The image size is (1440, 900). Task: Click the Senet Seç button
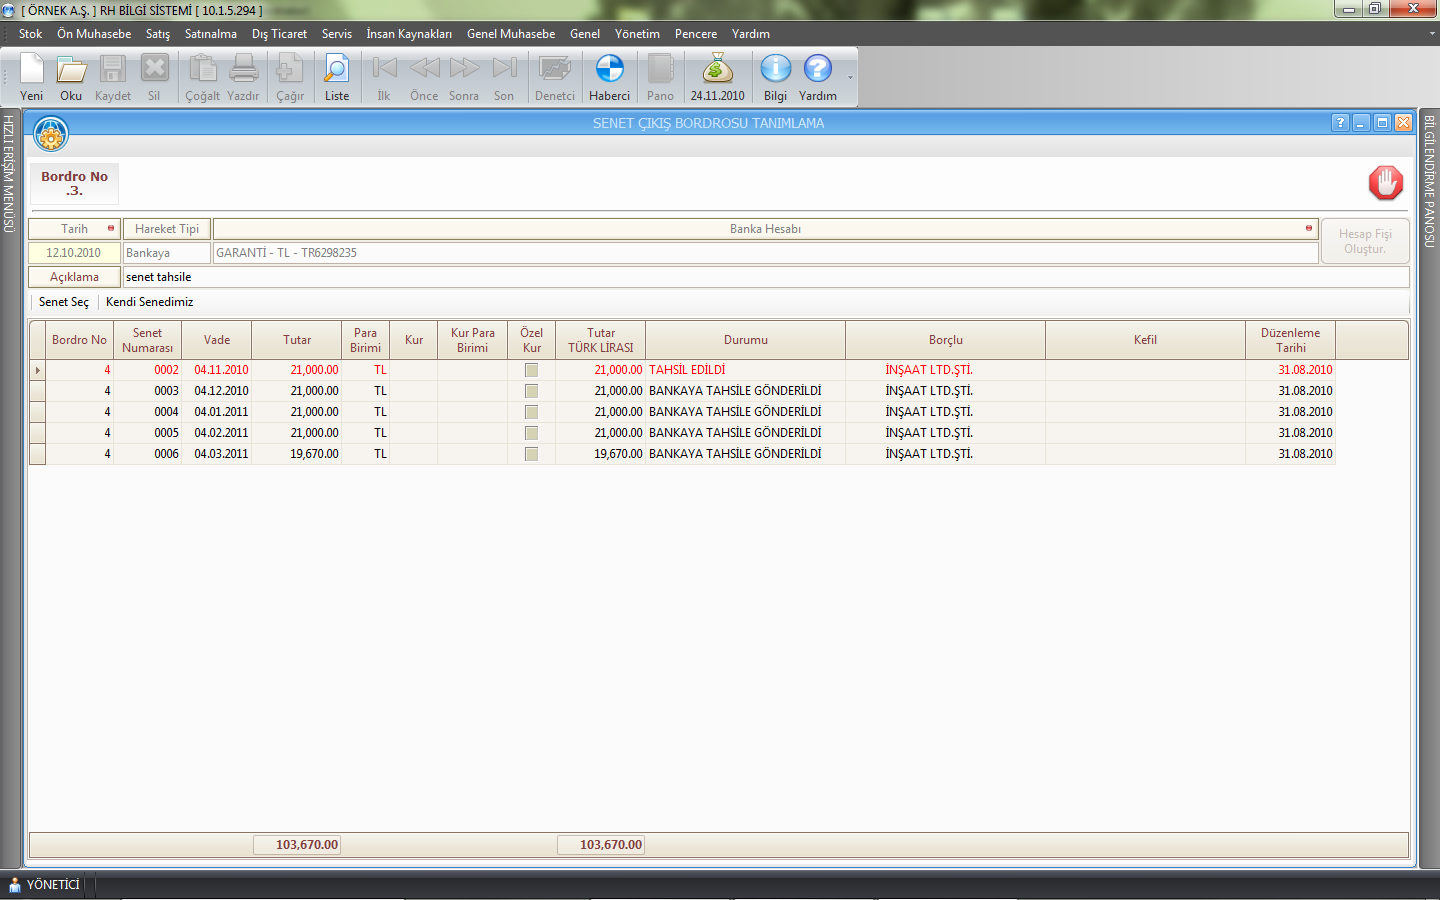(x=64, y=302)
